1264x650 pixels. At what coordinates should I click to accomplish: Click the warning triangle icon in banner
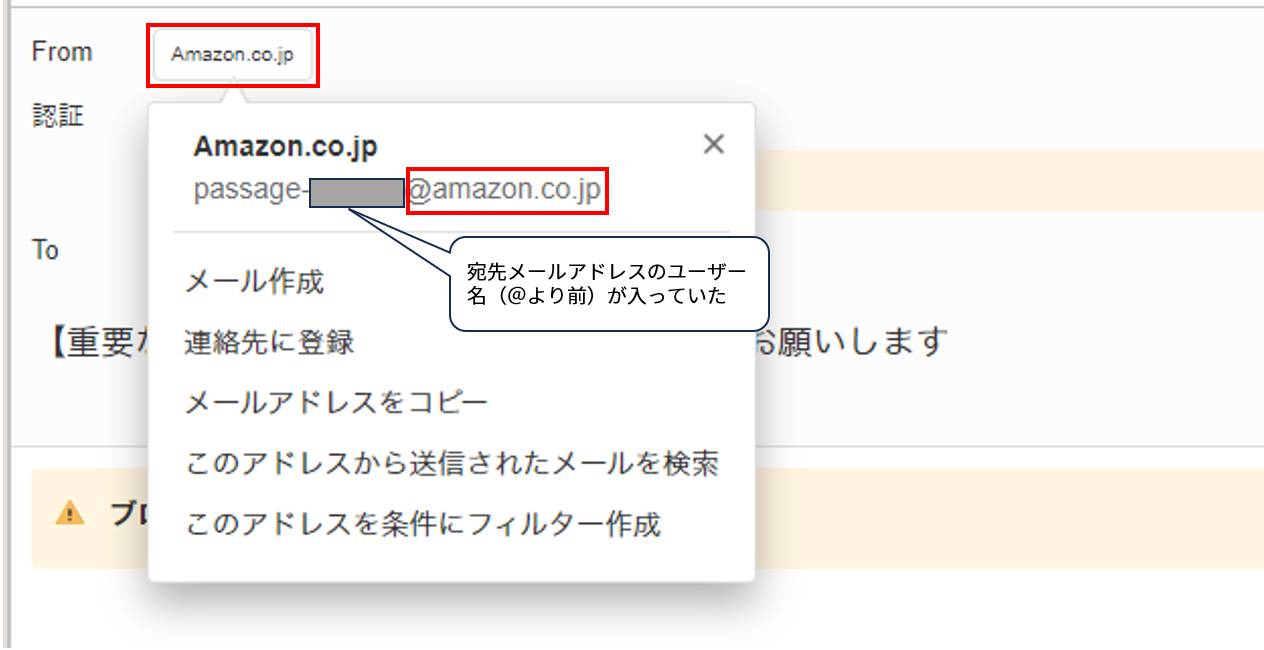[70, 513]
